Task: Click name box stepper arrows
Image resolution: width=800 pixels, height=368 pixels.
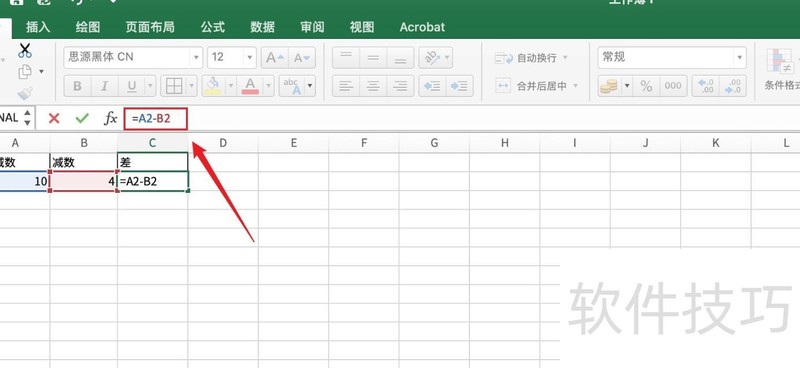Action: pos(27,118)
